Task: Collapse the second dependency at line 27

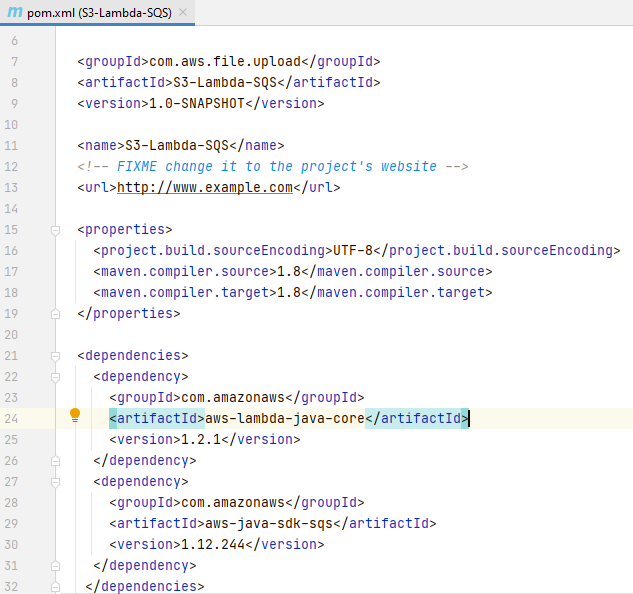Action: 56,482
